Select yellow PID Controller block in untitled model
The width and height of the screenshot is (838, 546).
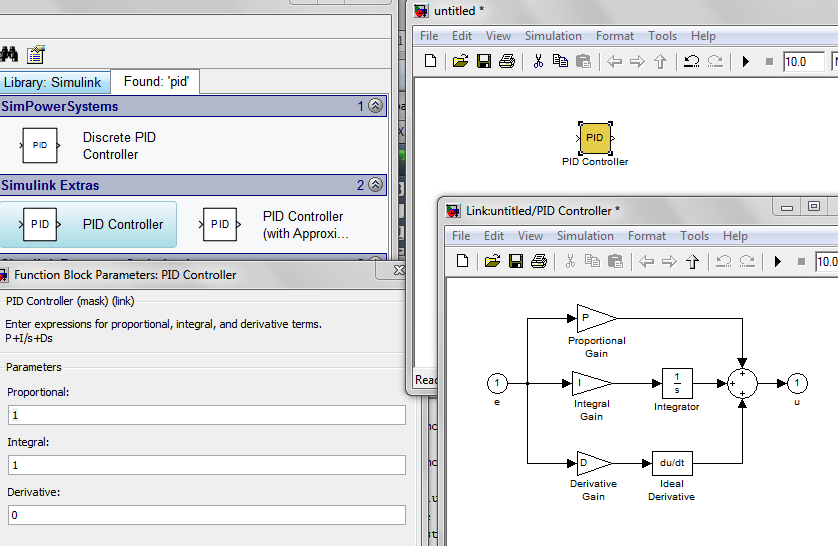coord(595,138)
